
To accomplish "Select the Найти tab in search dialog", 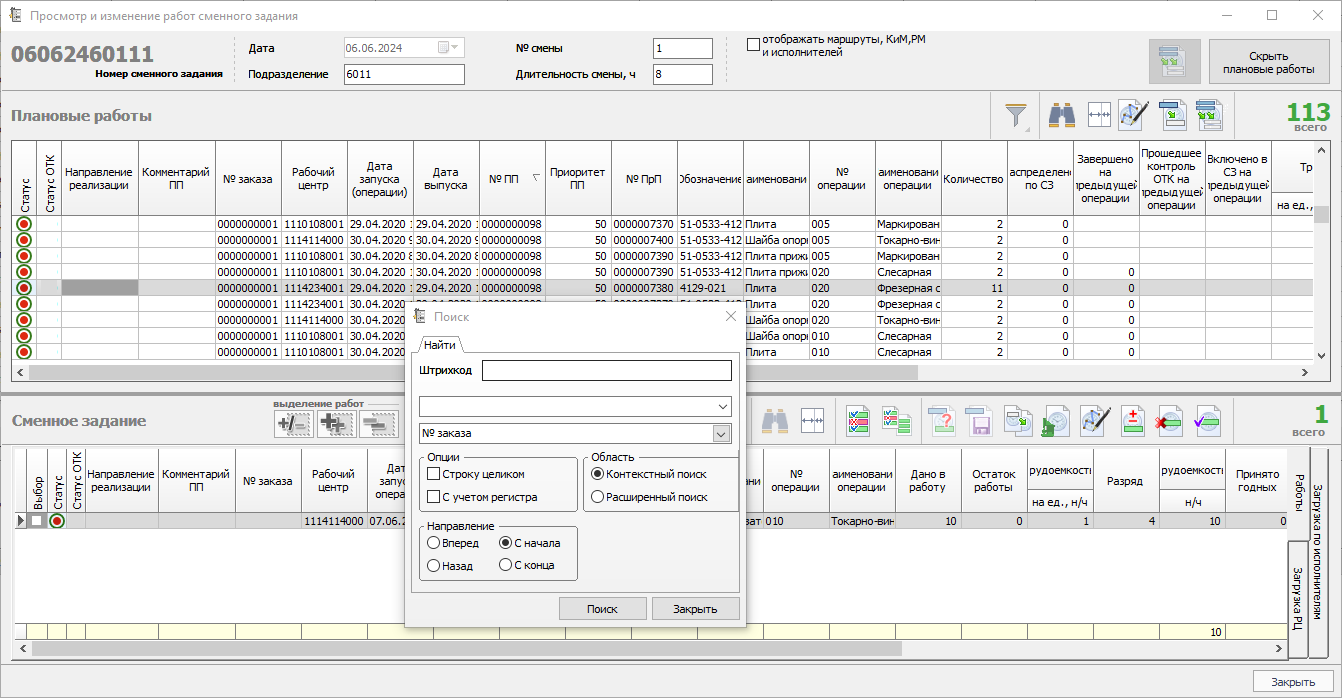I will pyautogui.click(x=440, y=345).
